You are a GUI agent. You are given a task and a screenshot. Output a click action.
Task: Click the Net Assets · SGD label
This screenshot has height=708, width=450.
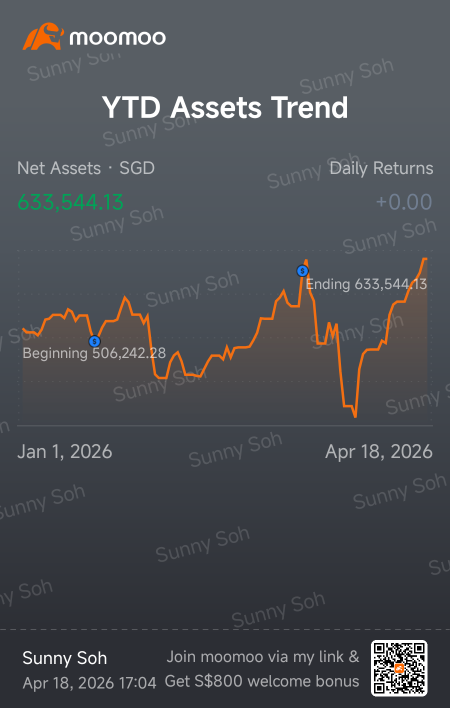pyautogui.click(x=86, y=168)
